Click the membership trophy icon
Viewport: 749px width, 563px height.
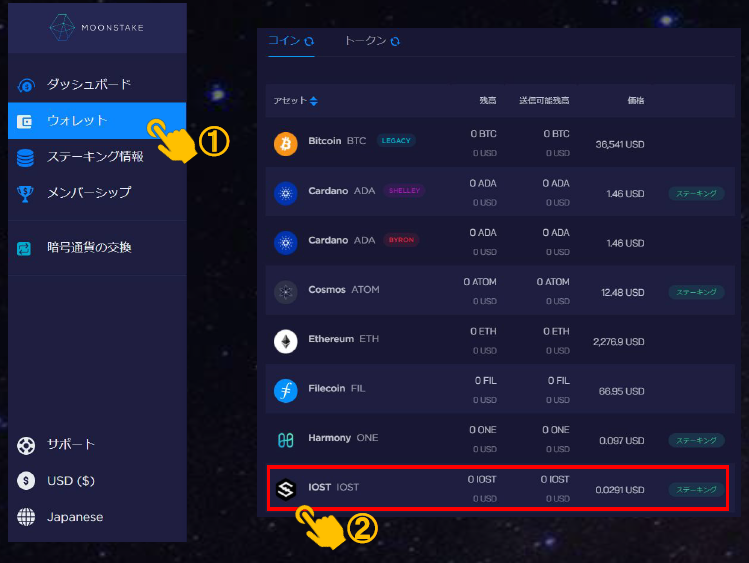click(25, 193)
